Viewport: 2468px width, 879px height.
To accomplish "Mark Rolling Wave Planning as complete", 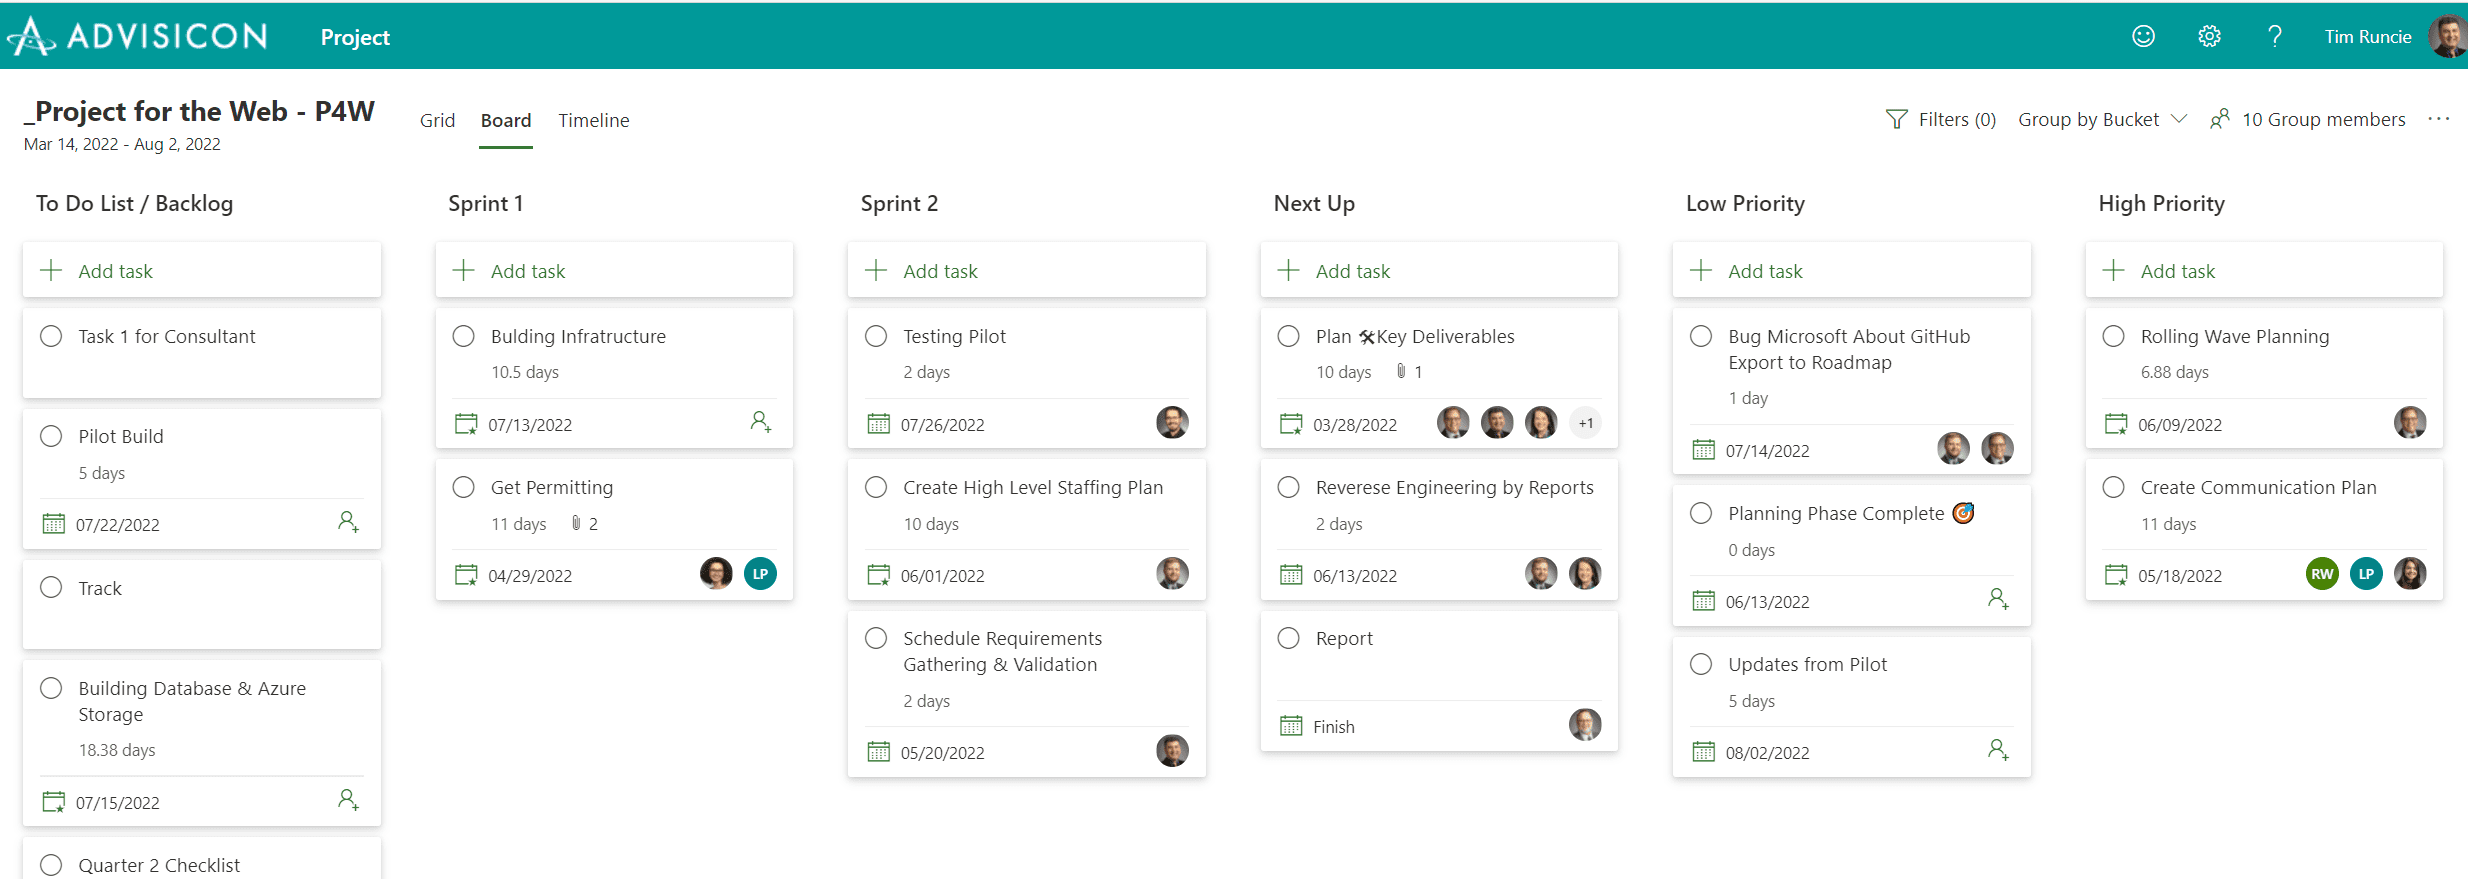I will (2113, 336).
